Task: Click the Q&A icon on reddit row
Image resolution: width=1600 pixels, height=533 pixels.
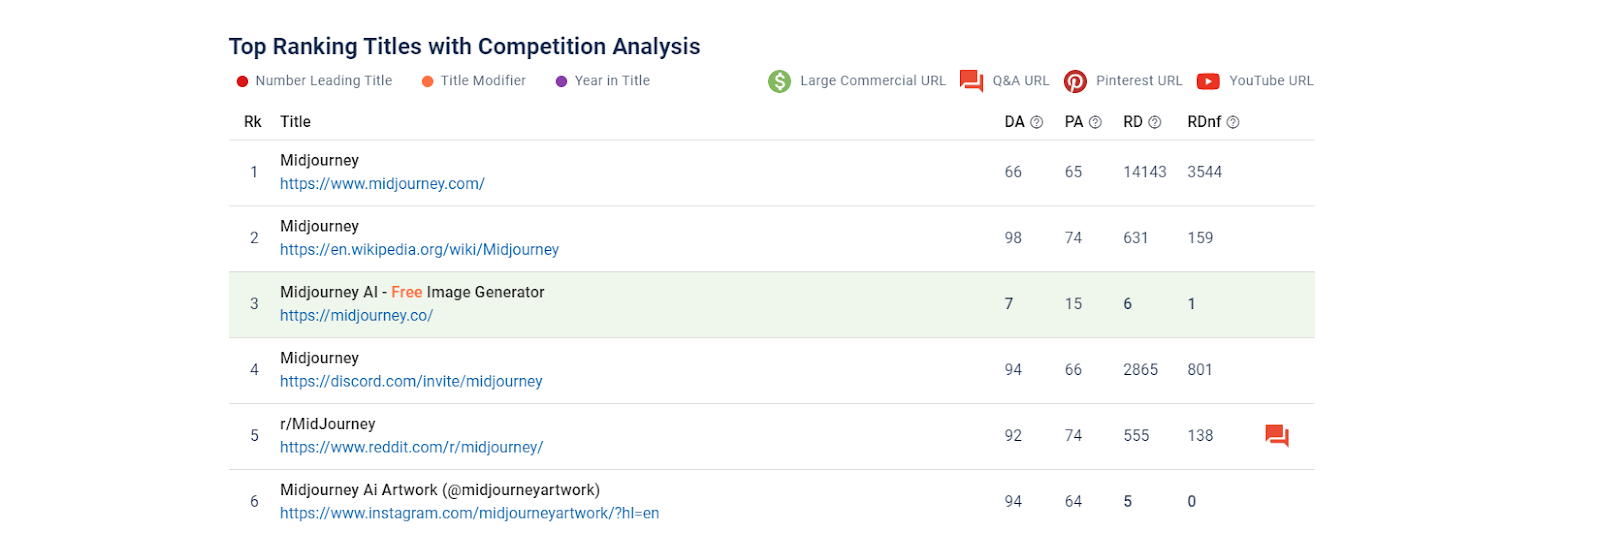Action: [x=1277, y=436]
